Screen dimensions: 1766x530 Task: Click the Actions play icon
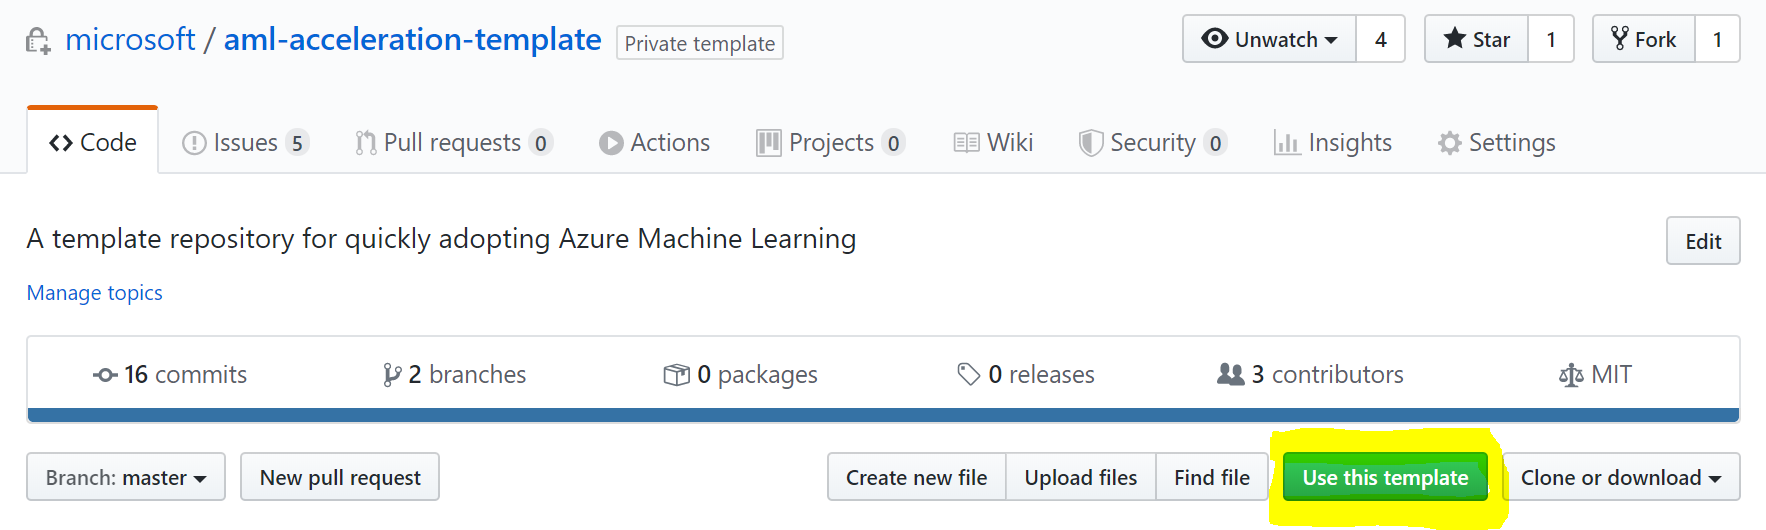pos(611,143)
